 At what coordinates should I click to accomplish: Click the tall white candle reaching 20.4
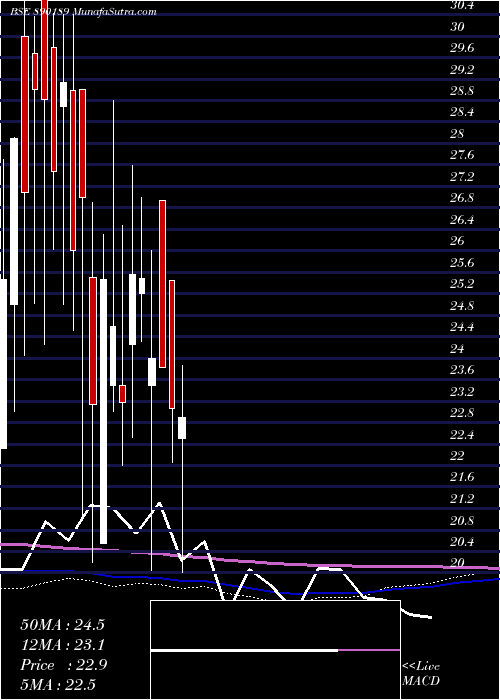click(x=104, y=412)
